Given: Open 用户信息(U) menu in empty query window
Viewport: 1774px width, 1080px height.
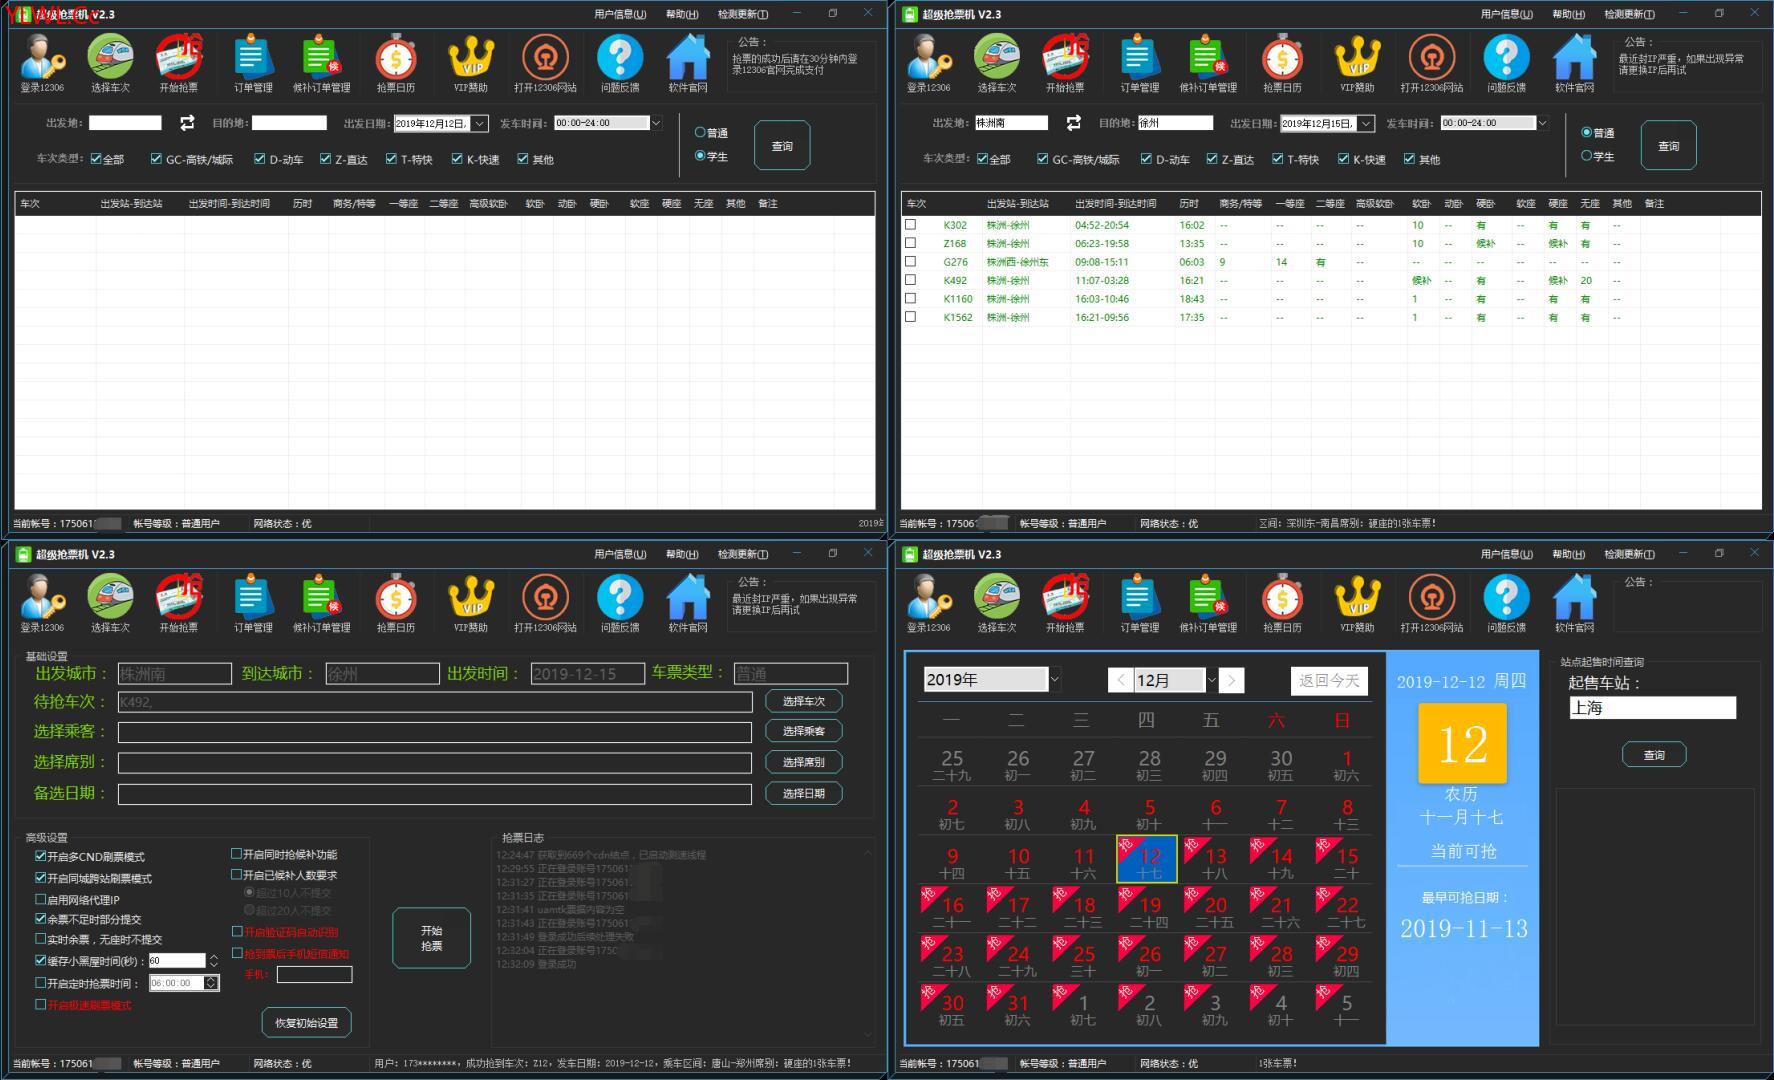Looking at the screenshot, I should coord(620,14).
